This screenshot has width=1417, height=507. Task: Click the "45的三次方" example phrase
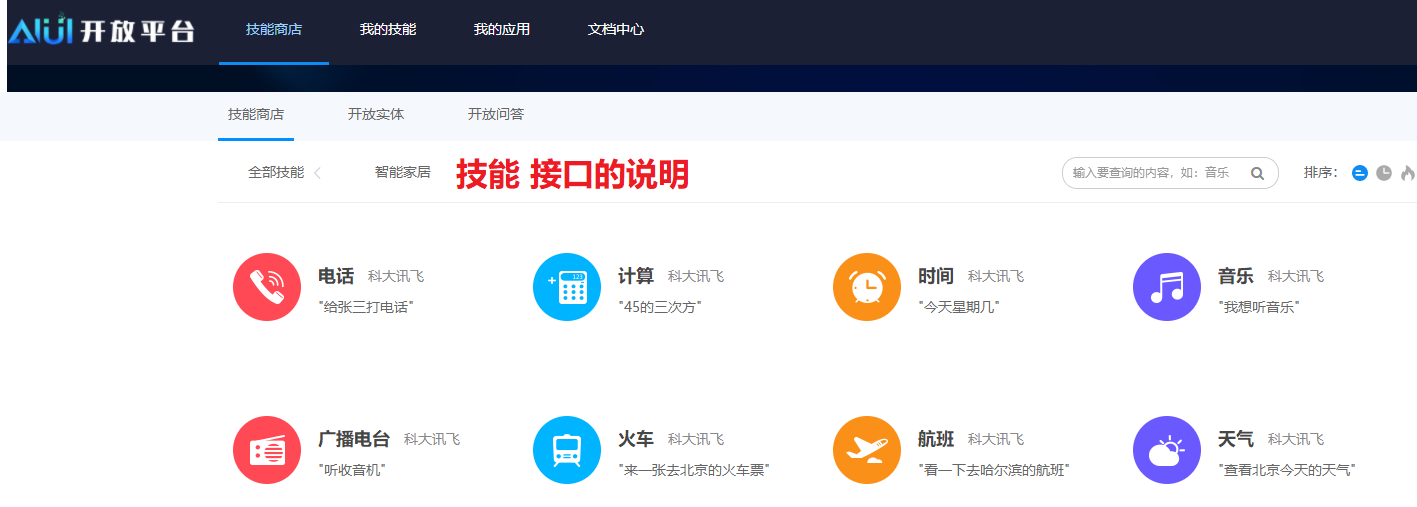(660, 307)
